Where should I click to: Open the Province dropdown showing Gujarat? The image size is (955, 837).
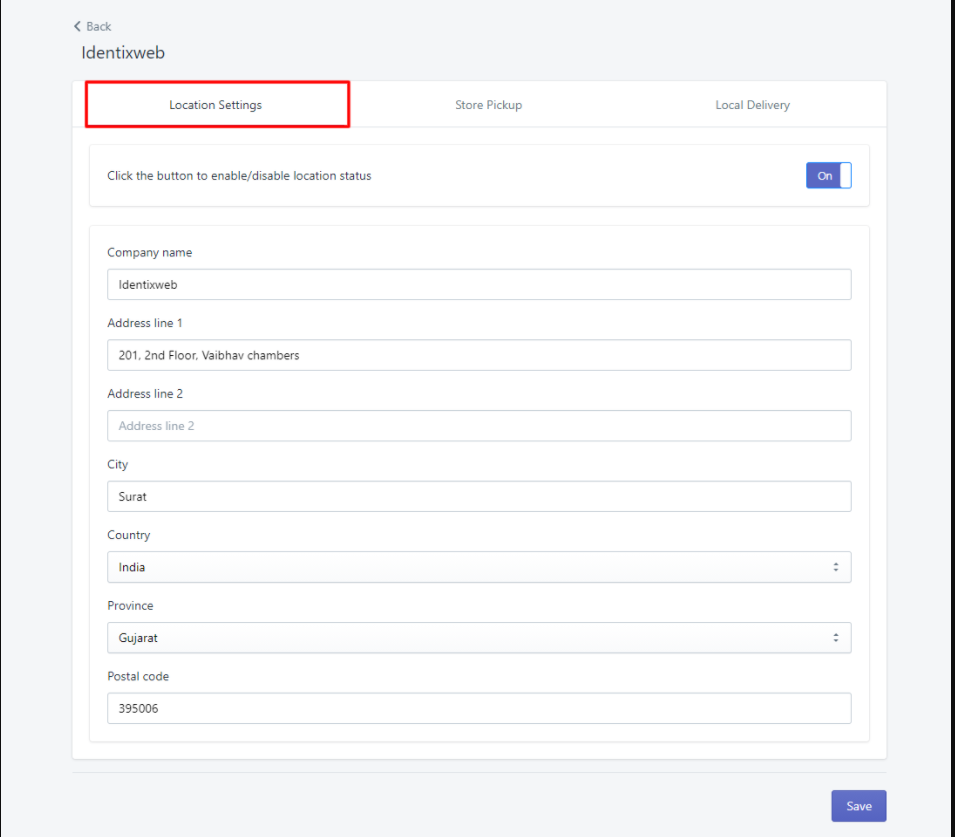(479, 638)
